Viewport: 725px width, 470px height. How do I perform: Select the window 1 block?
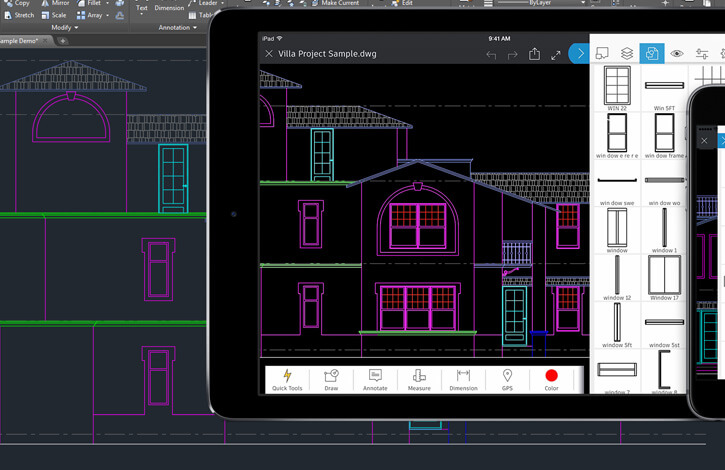coord(664,230)
